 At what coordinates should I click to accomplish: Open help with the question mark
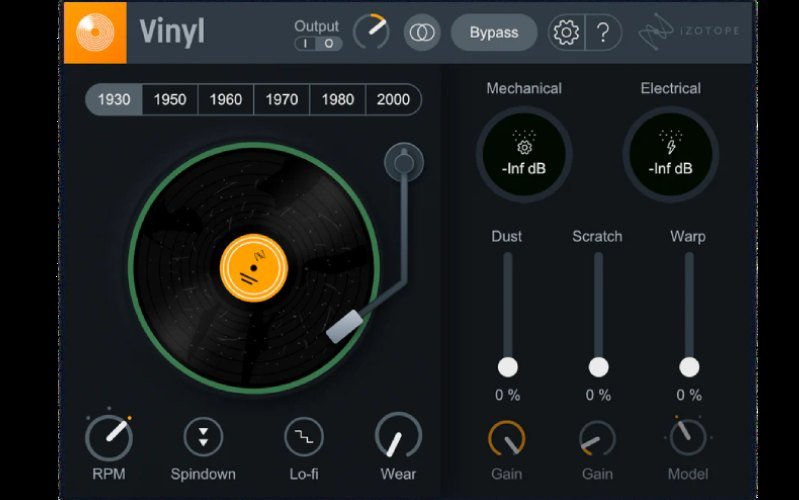tap(603, 33)
